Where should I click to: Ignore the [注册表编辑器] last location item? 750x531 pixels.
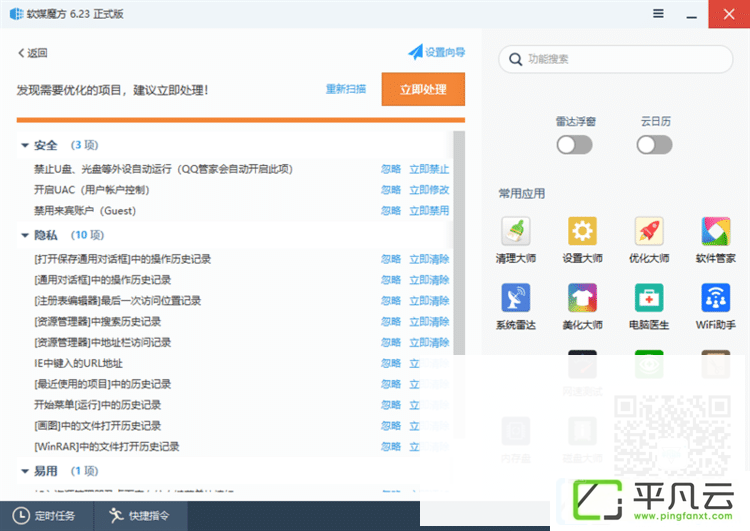point(391,301)
